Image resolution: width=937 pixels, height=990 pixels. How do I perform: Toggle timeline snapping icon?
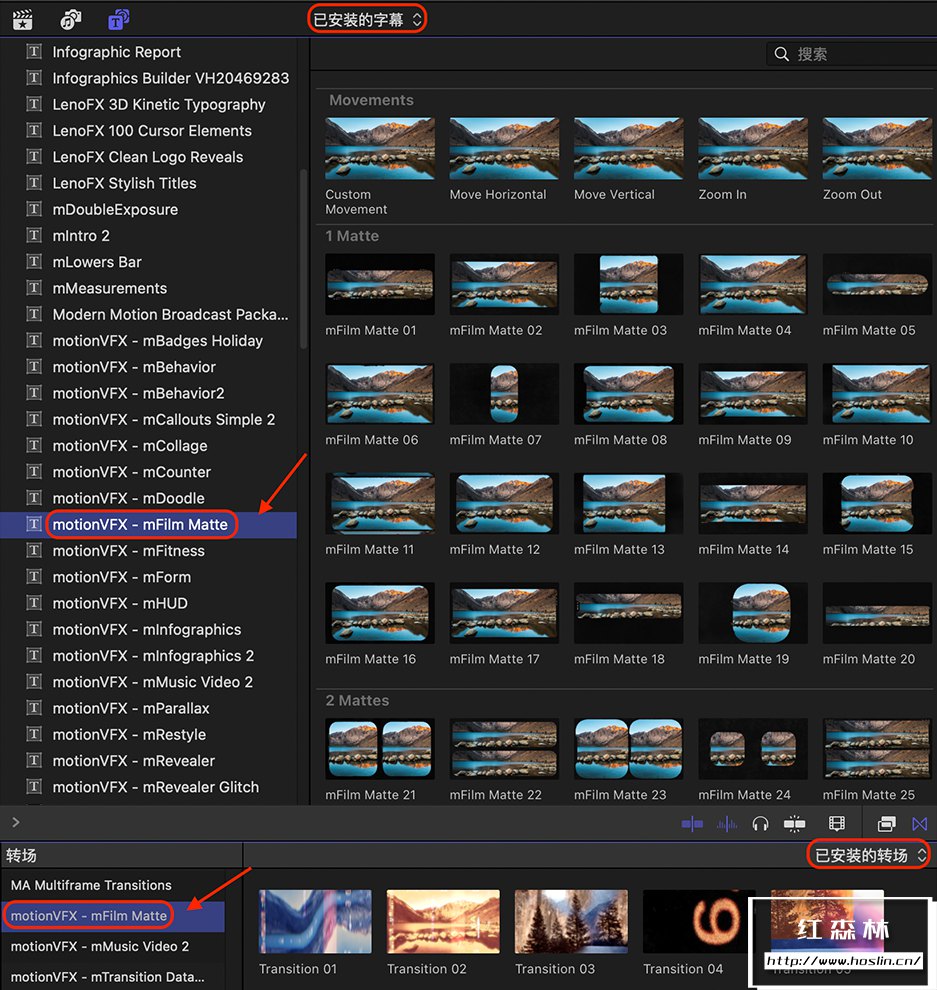[794, 823]
